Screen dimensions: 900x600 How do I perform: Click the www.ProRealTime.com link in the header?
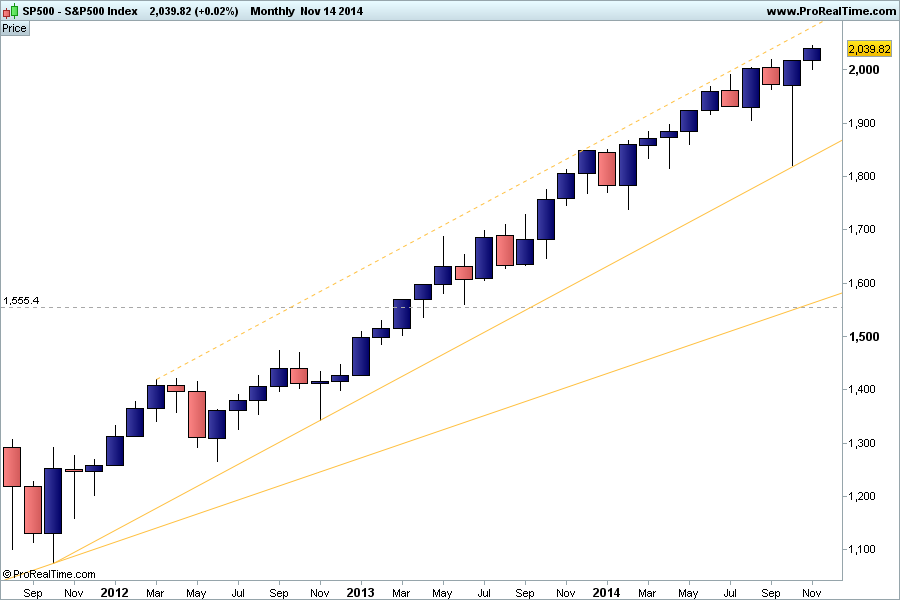click(x=831, y=11)
